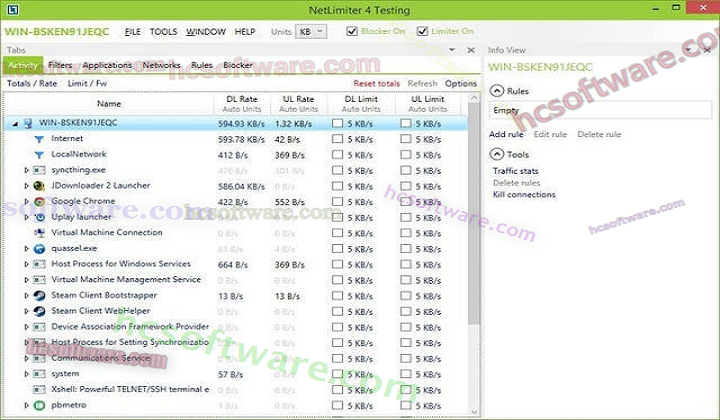Click the Options link
Screen dimensions: 720x420
[x=461, y=84]
